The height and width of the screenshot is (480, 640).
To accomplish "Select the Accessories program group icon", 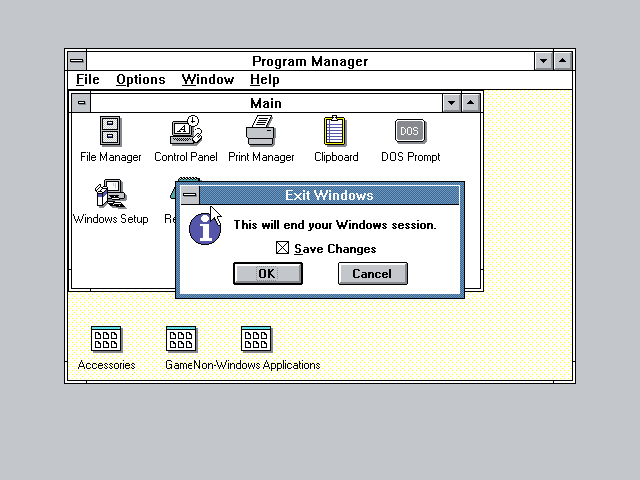I will pos(106,339).
